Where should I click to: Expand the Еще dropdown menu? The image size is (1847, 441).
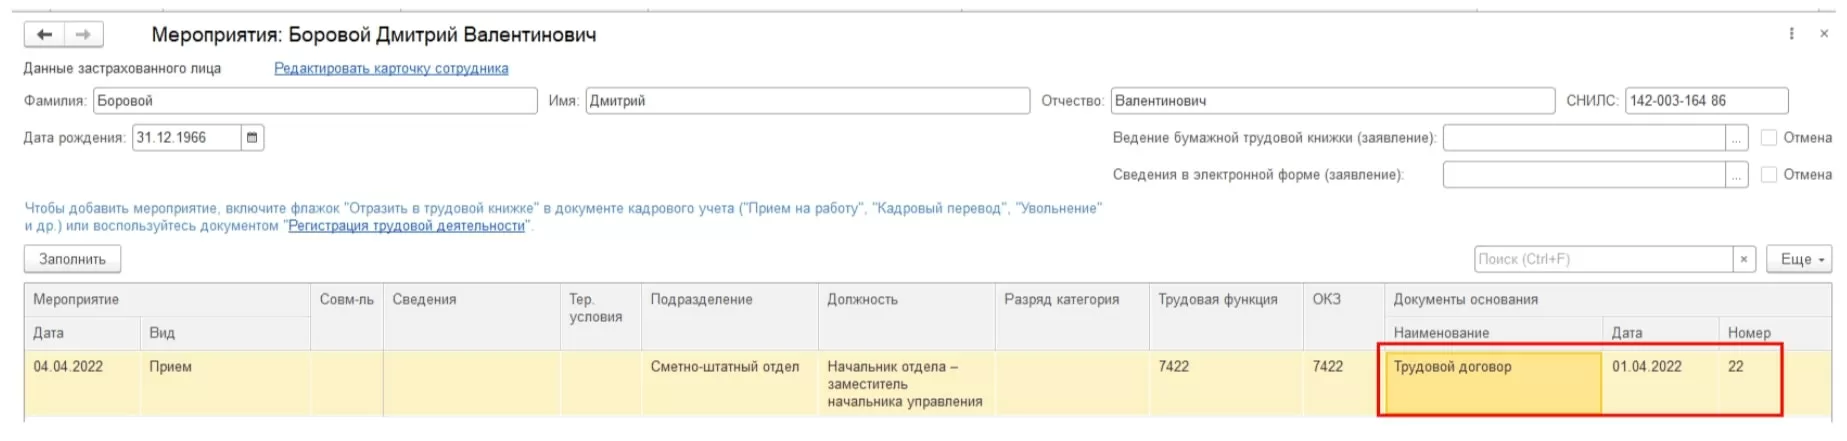[1799, 259]
